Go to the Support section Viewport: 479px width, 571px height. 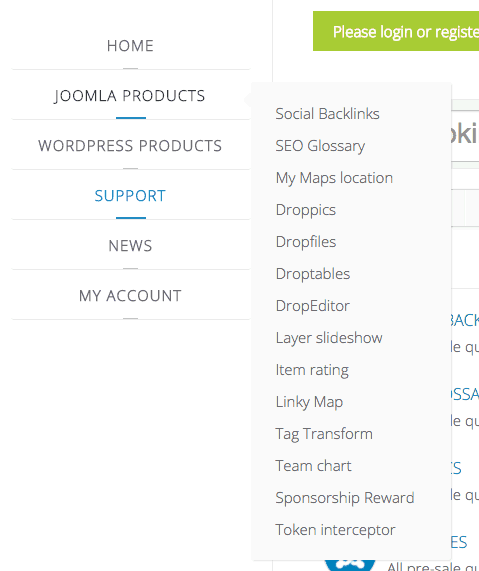130,196
